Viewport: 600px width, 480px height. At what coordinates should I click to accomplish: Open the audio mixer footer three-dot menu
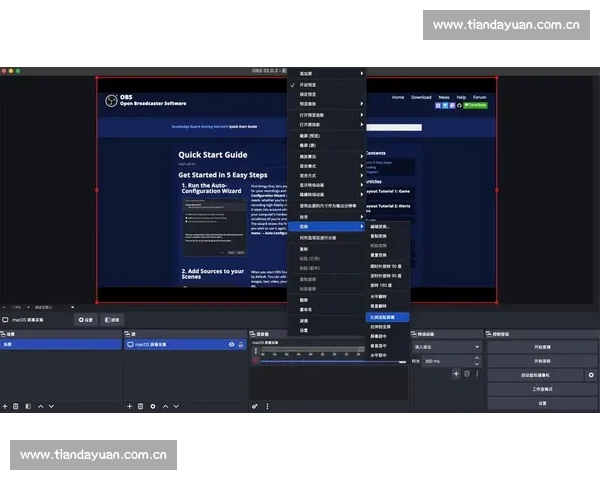[x=267, y=406]
